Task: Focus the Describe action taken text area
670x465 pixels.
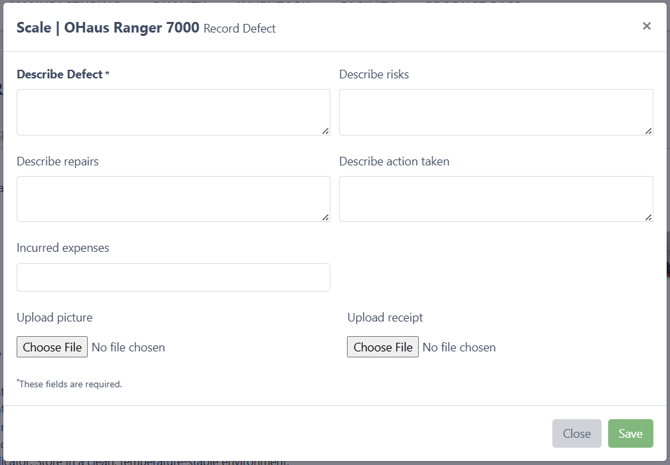Action: [496, 199]
